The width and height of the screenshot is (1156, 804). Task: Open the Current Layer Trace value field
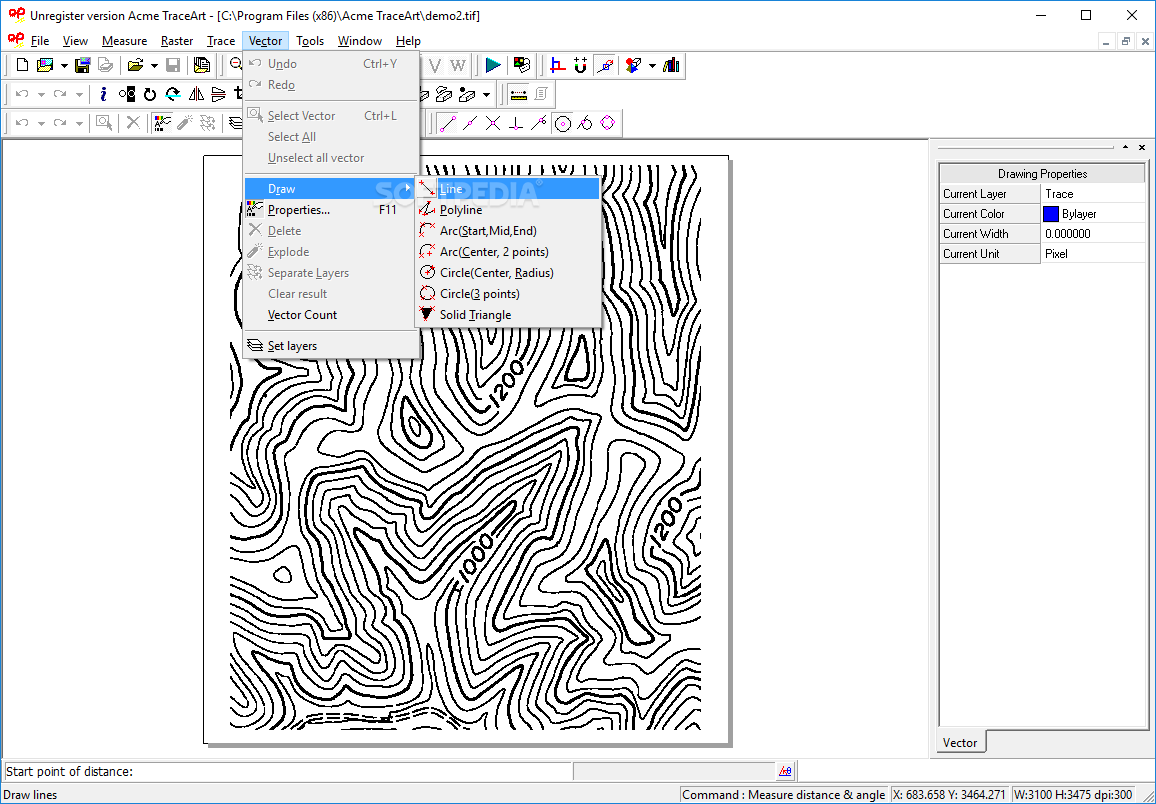click(x=1093, y=194)
